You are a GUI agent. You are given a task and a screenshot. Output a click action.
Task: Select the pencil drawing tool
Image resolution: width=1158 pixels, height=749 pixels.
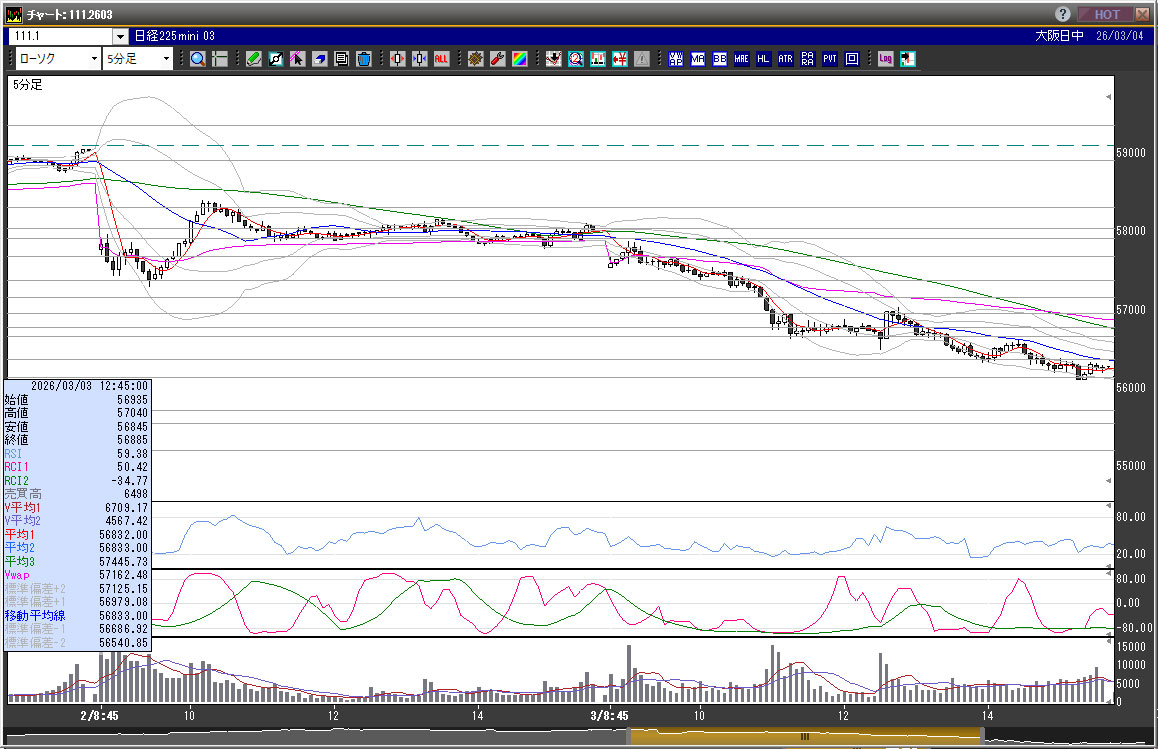tap(254, 59)
